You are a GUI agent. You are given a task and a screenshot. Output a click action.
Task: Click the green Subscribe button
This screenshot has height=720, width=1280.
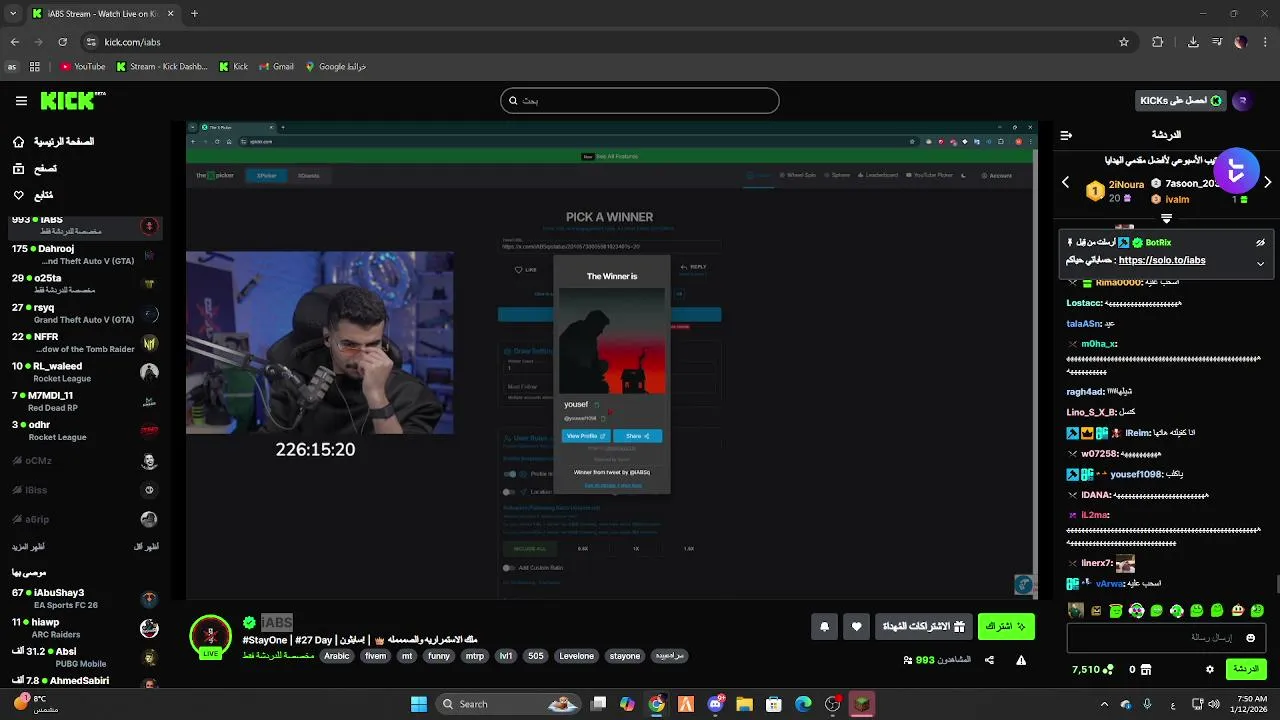click(1006, 627)
